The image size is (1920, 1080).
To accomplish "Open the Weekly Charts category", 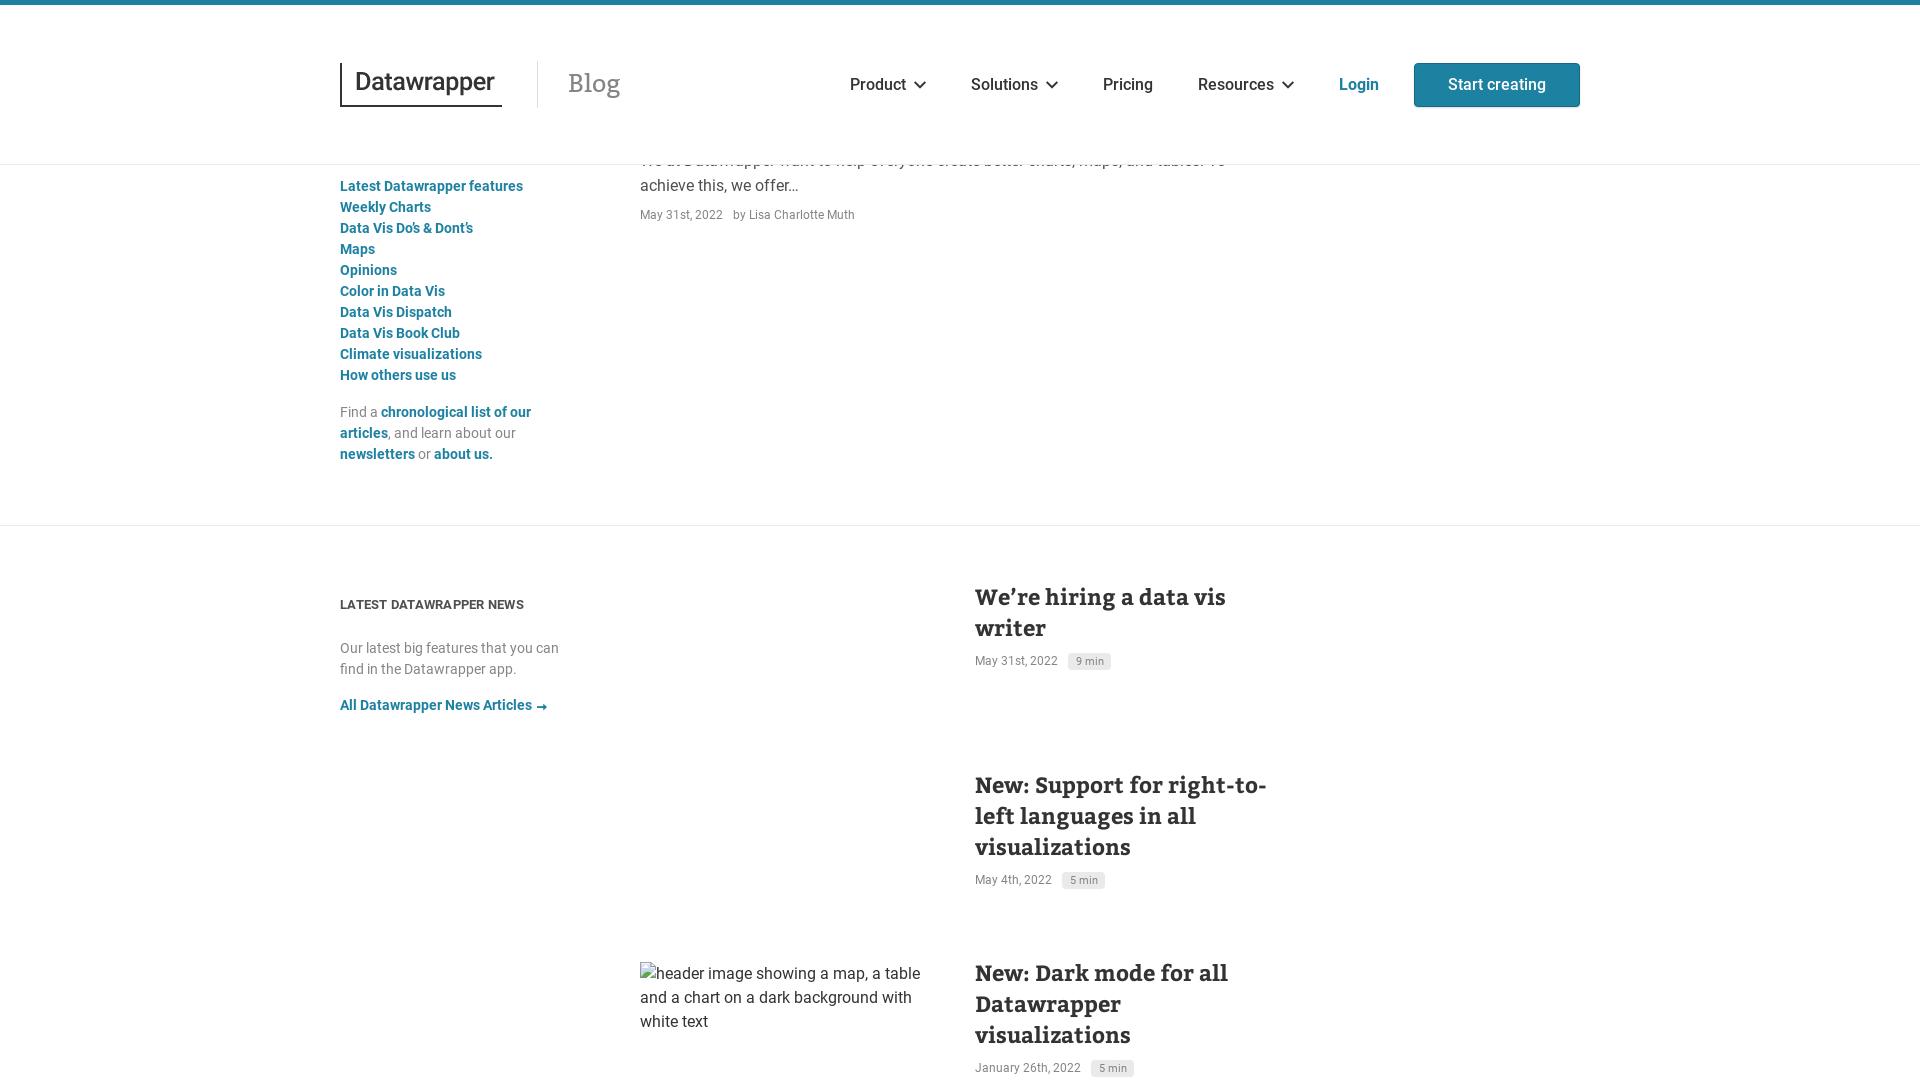I will [x=385, y=207].
